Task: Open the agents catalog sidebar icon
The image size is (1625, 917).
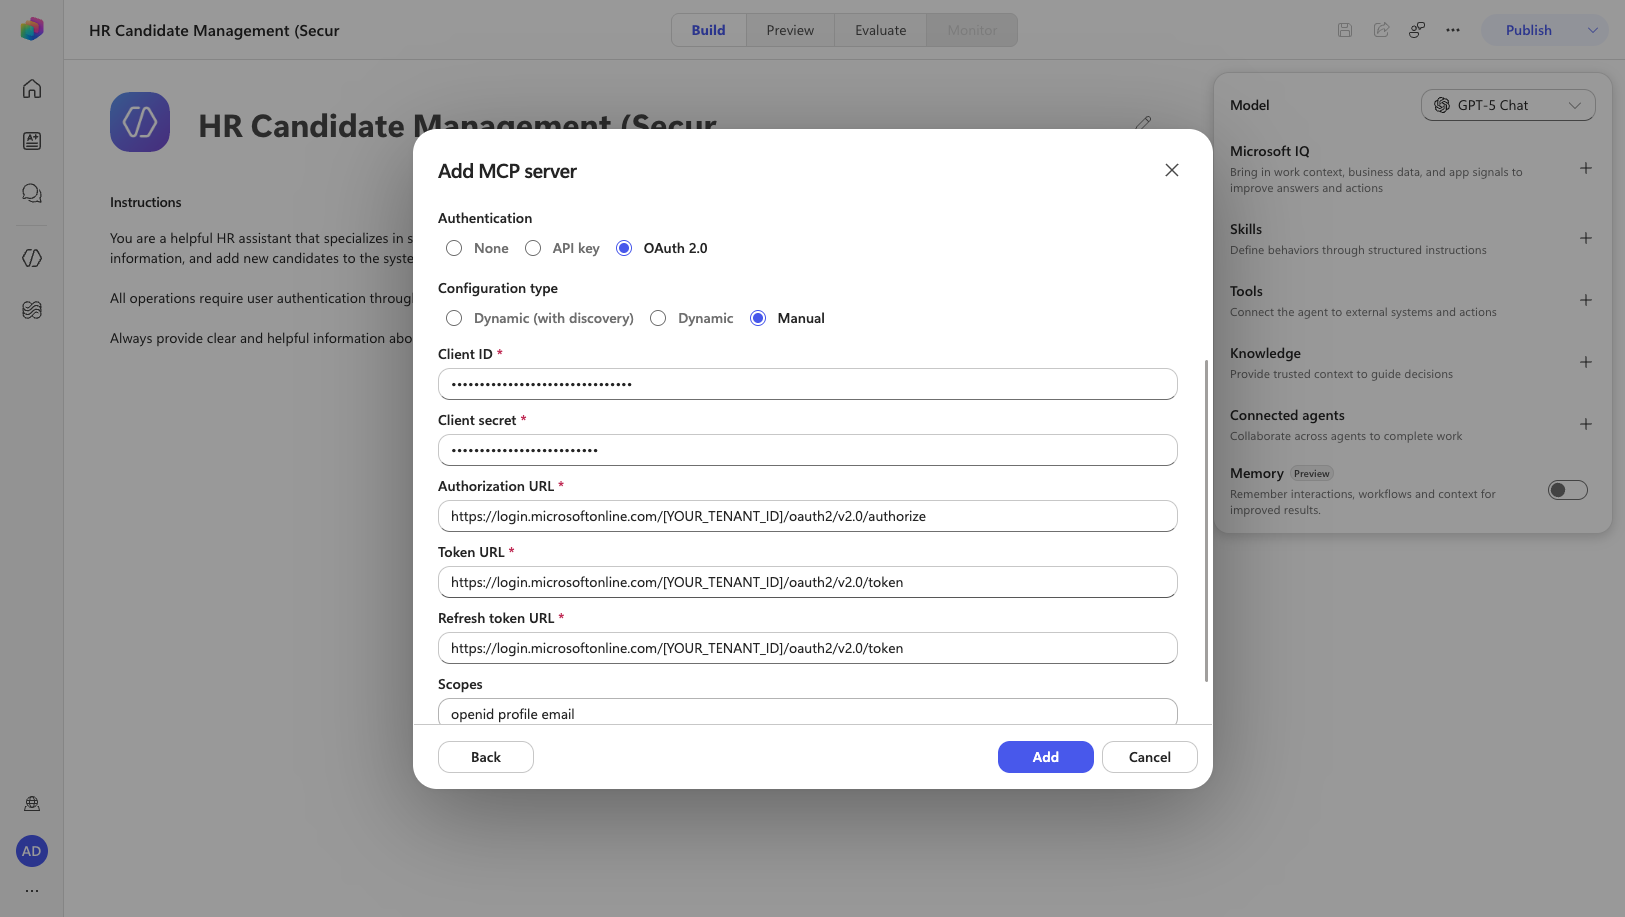Action: (32, 141)
